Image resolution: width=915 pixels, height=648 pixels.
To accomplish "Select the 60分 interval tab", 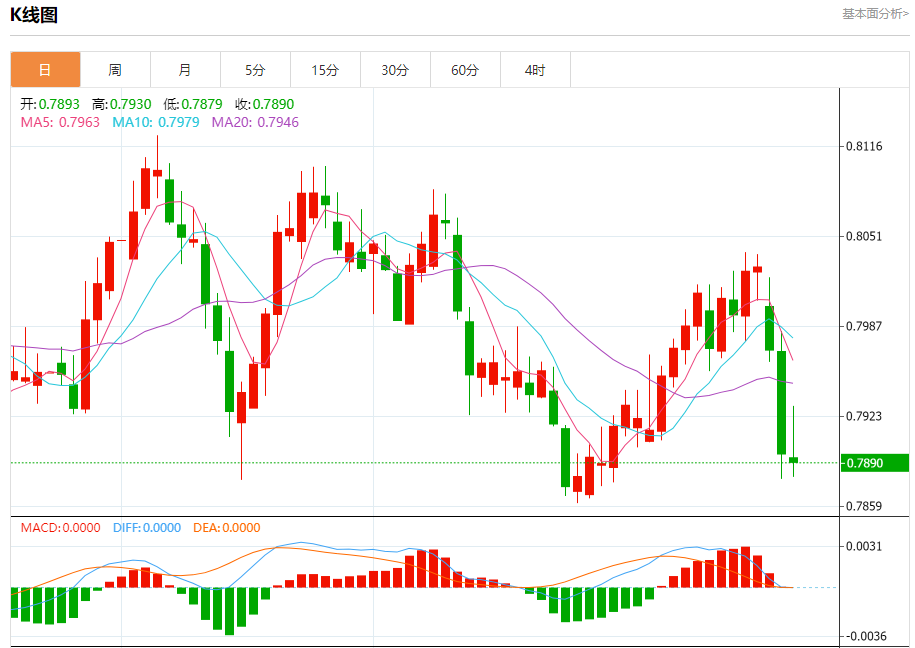I will (466, 70).
